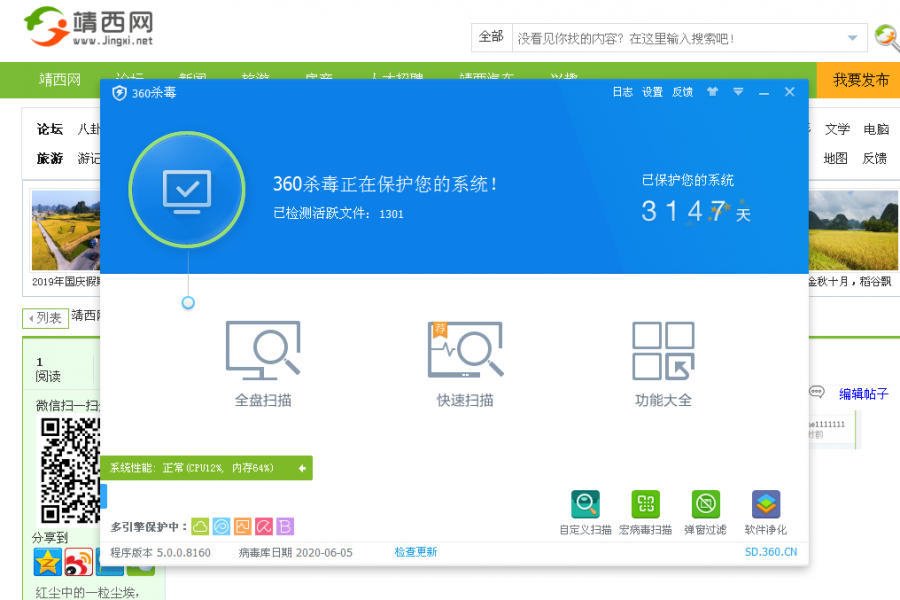Click the 系统性能 status bar text

pyautogui.click(x=192, y=468)
